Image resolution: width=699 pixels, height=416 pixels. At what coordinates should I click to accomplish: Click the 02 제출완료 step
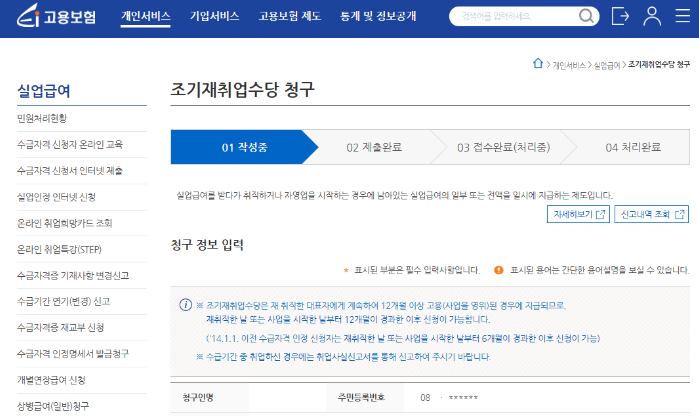pyautogui.click(x=374, y=147)
